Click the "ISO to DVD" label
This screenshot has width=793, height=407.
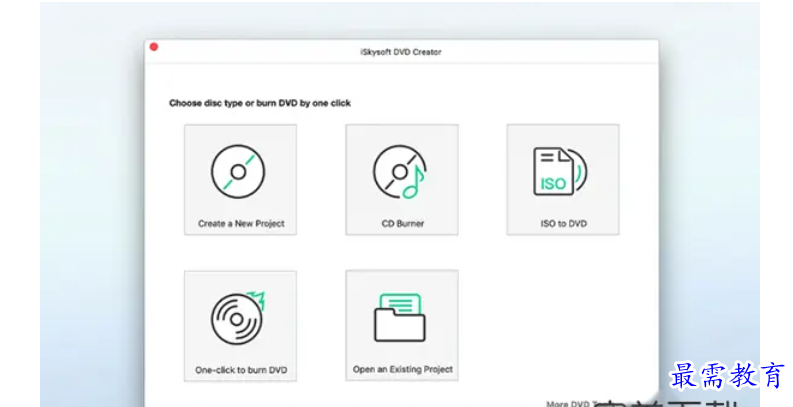563,223
